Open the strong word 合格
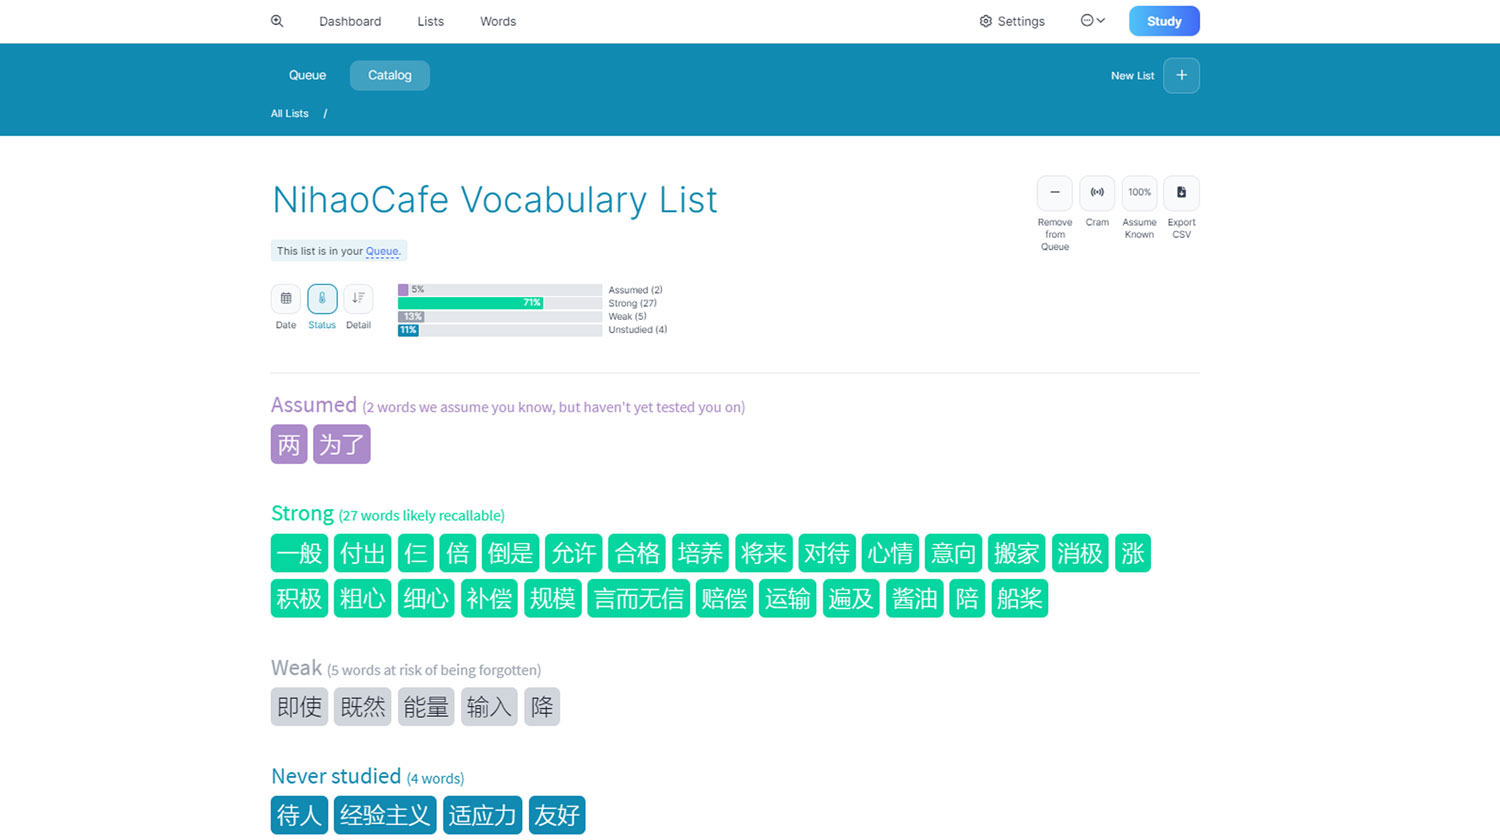1500x840 pixels. (x=637, y=553)
